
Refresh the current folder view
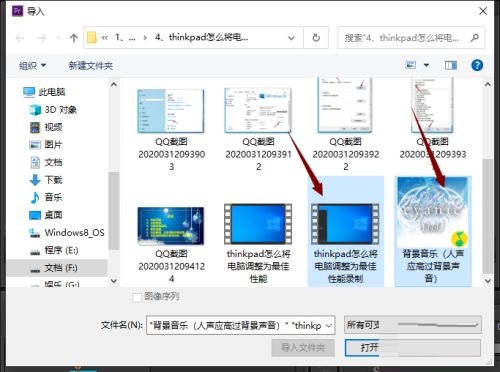[316, 38]
